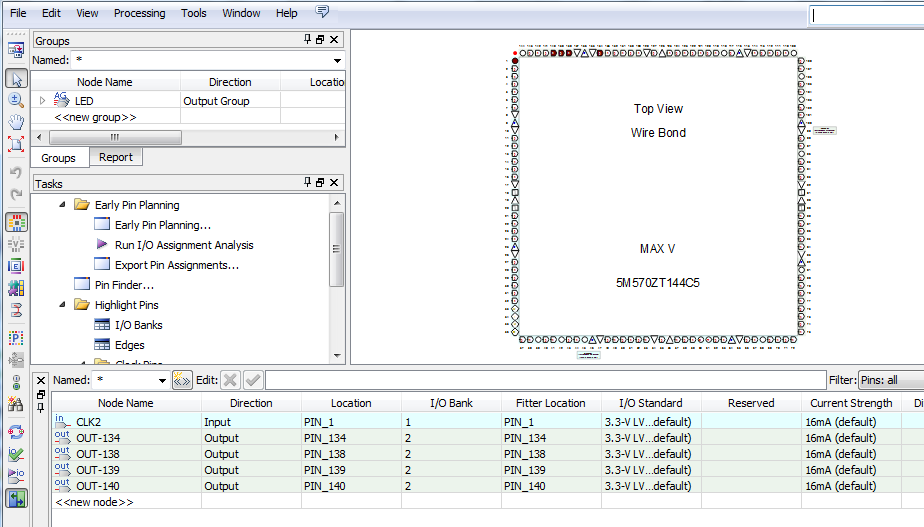Image resolution: width=924 pixels, height=527 pixels.
Task: Float the Groups panel window
Action: (x=320, y=39)
